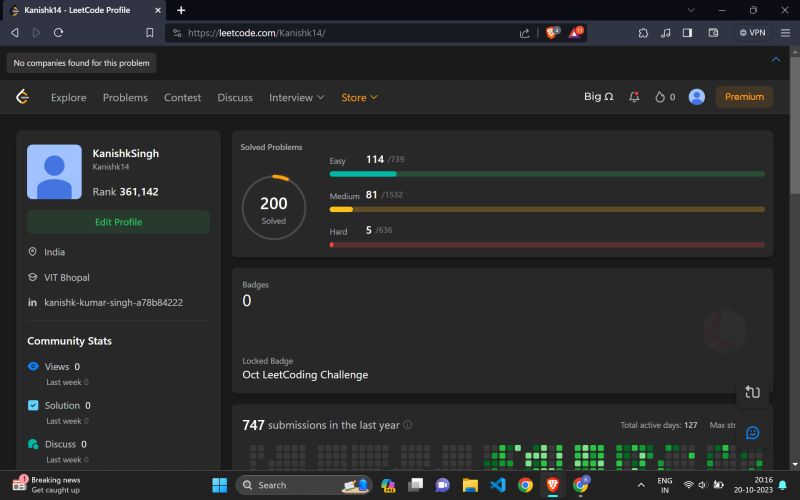Click the Premium button
This screenshot has width=800, height=500.
tap(744, 97)
